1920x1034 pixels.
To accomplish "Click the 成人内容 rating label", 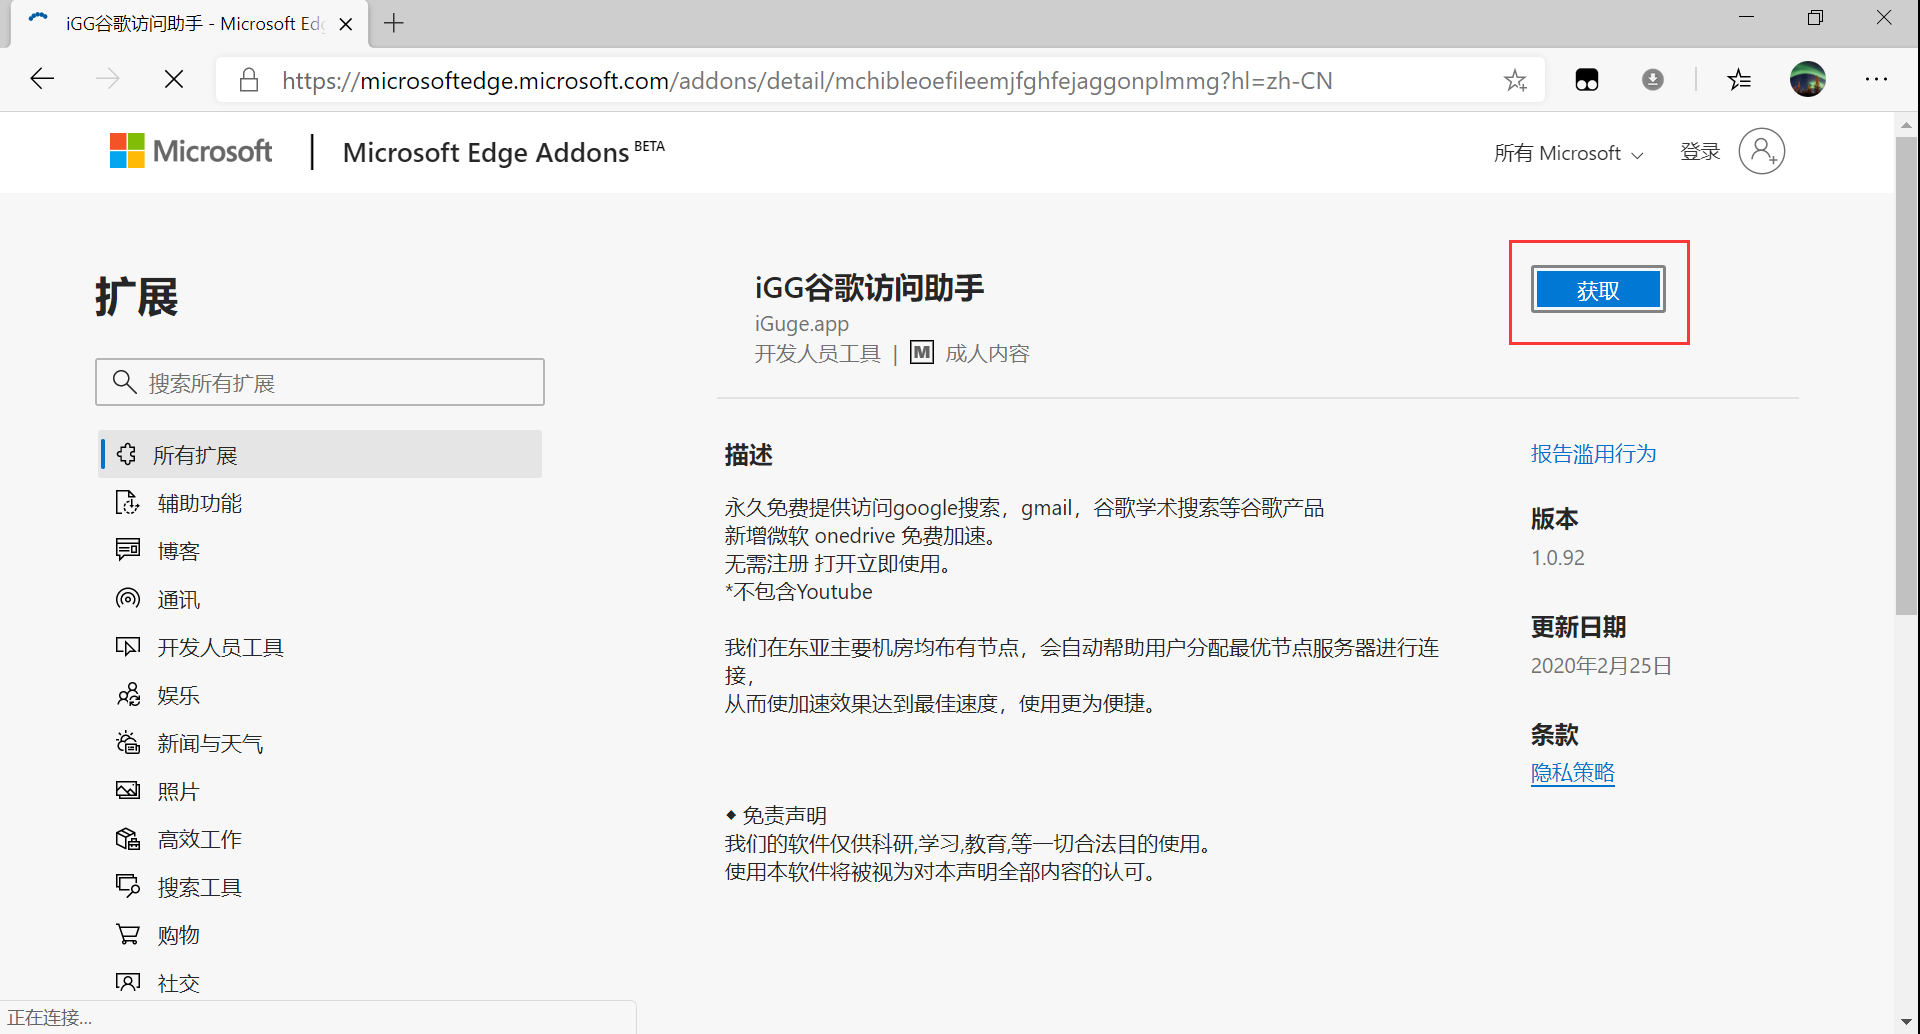I will (987, 354).
